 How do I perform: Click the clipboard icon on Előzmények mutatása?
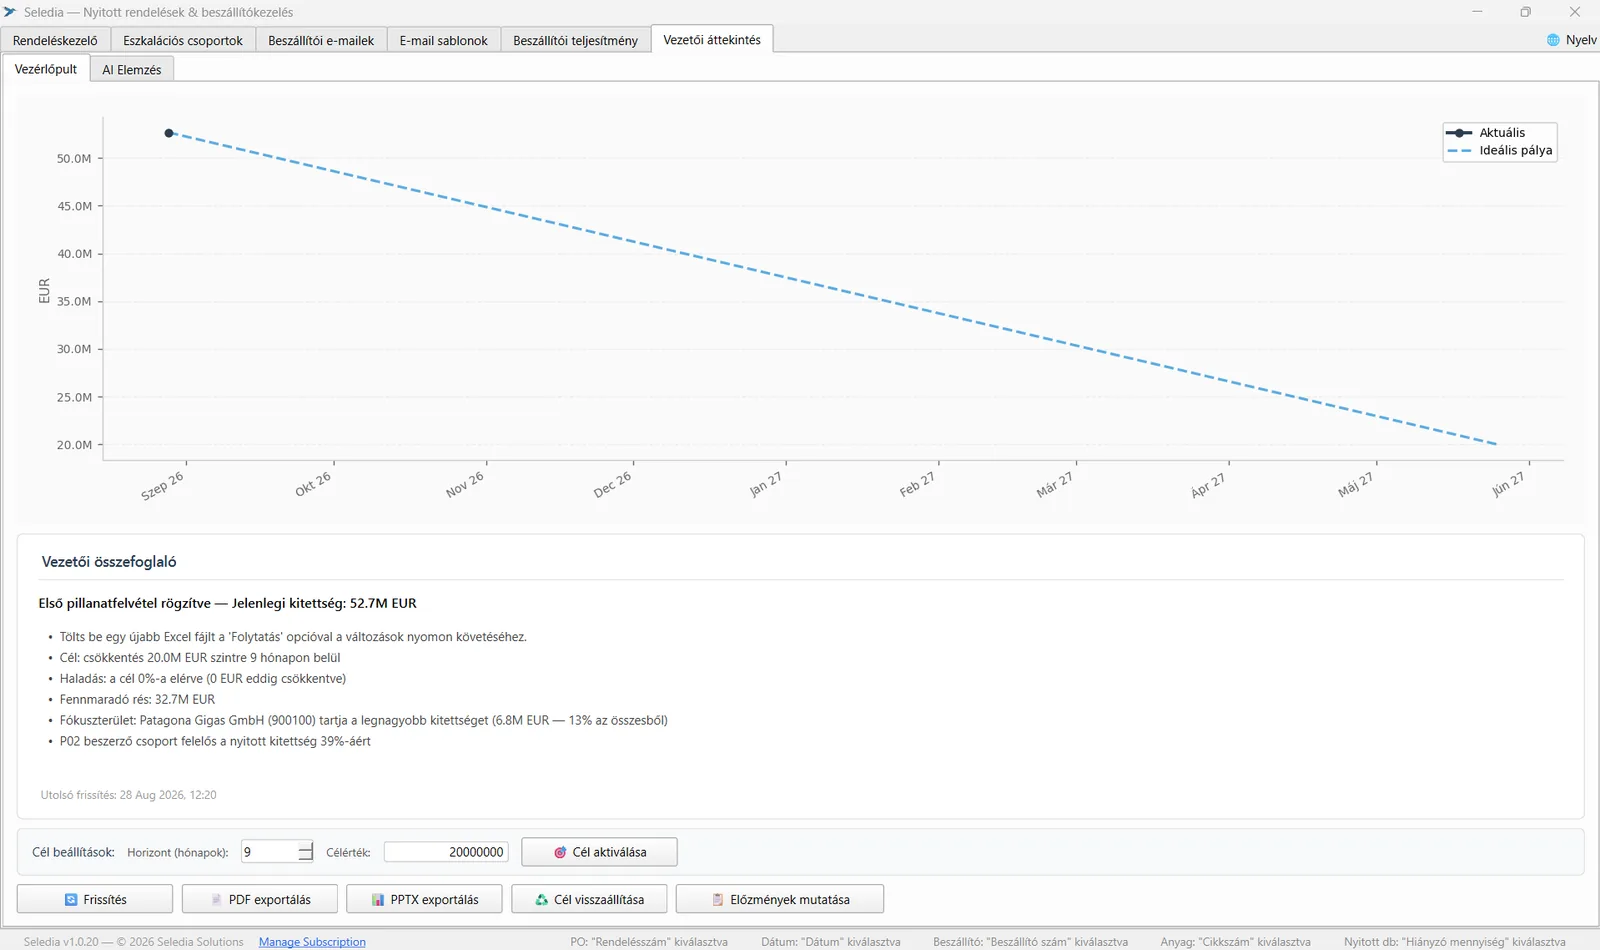pos(718,900)
